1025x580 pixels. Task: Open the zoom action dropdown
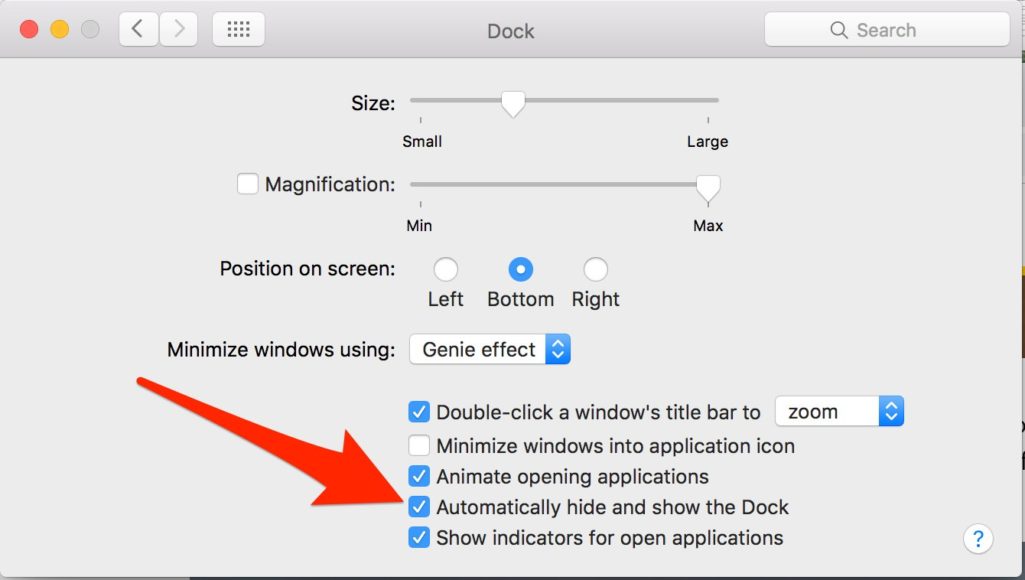[x=839, y=411]
